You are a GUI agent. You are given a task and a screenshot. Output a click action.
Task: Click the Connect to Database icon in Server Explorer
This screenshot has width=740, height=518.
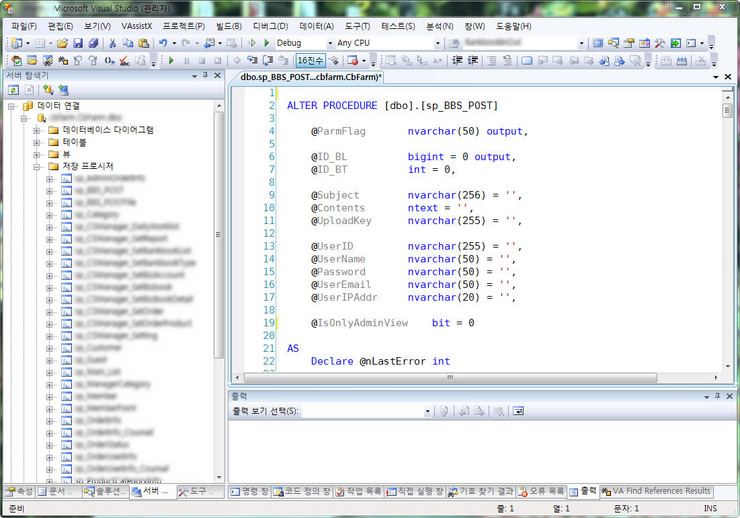pyautogui.click(x=48, y=90)
